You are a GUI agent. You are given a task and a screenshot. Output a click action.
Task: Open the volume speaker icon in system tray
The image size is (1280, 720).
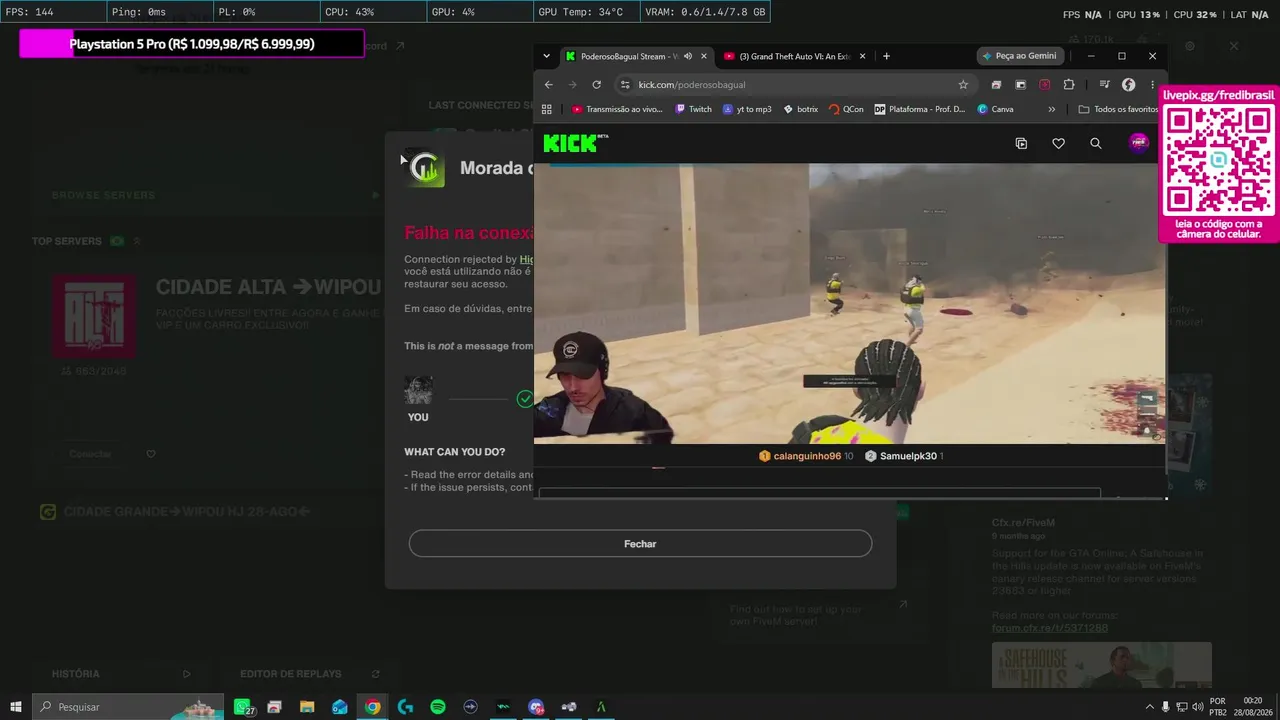(x=1199, y=707)
